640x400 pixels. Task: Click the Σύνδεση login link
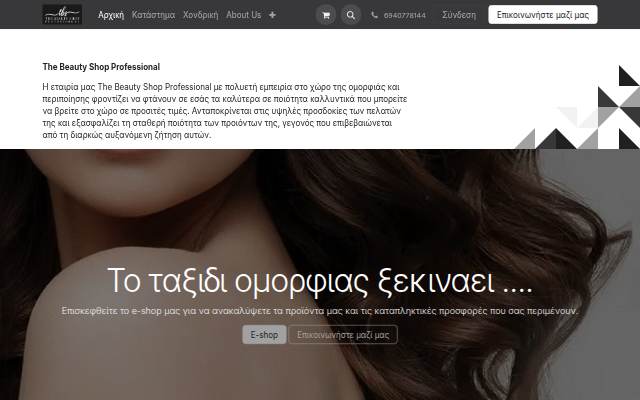[459, 15]
